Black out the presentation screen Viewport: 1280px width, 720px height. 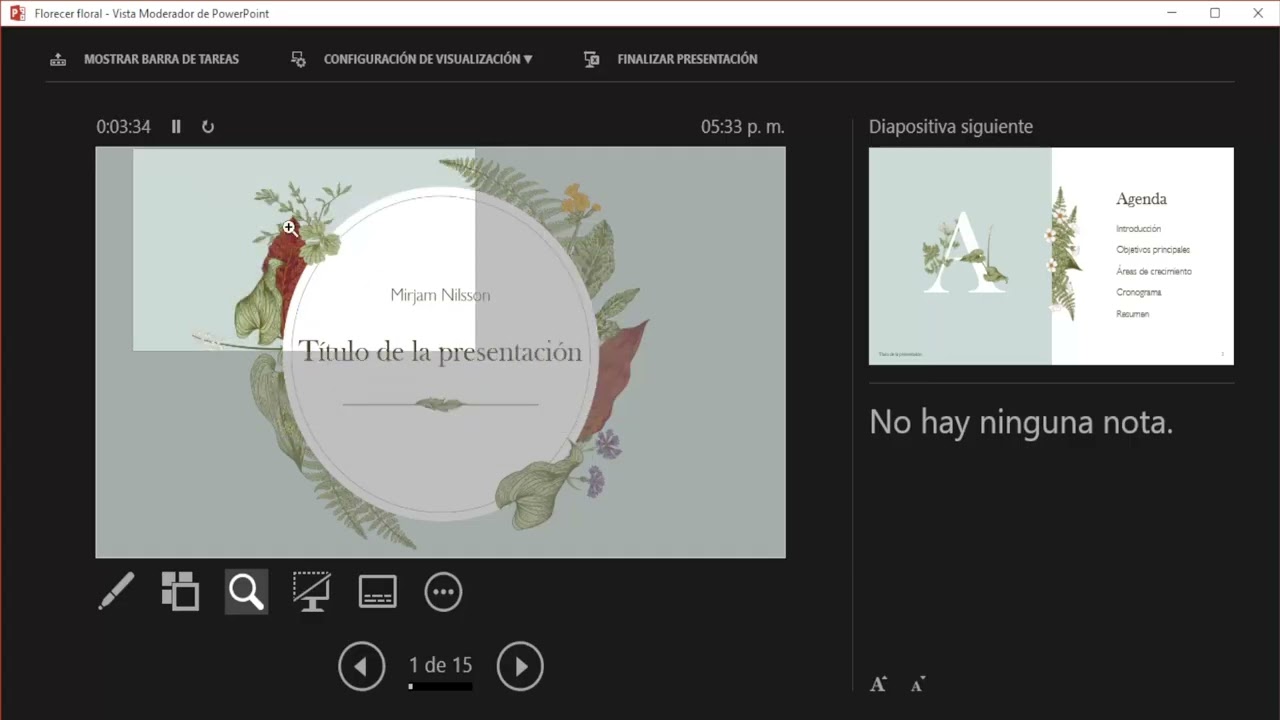click(312, 592)
